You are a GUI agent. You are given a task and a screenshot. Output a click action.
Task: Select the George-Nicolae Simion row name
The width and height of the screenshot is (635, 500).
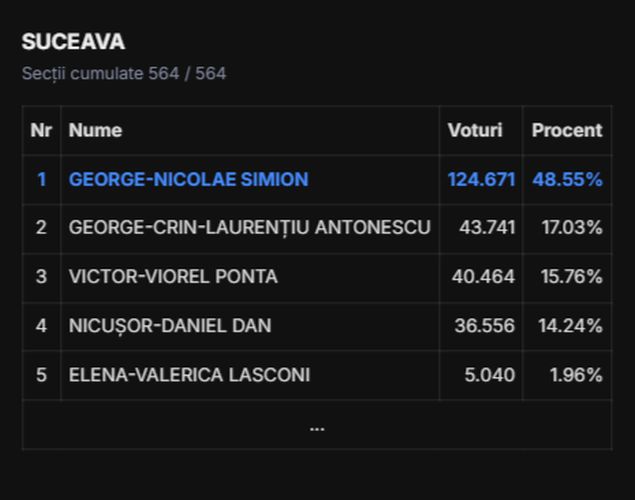click(x=189, y=179)
